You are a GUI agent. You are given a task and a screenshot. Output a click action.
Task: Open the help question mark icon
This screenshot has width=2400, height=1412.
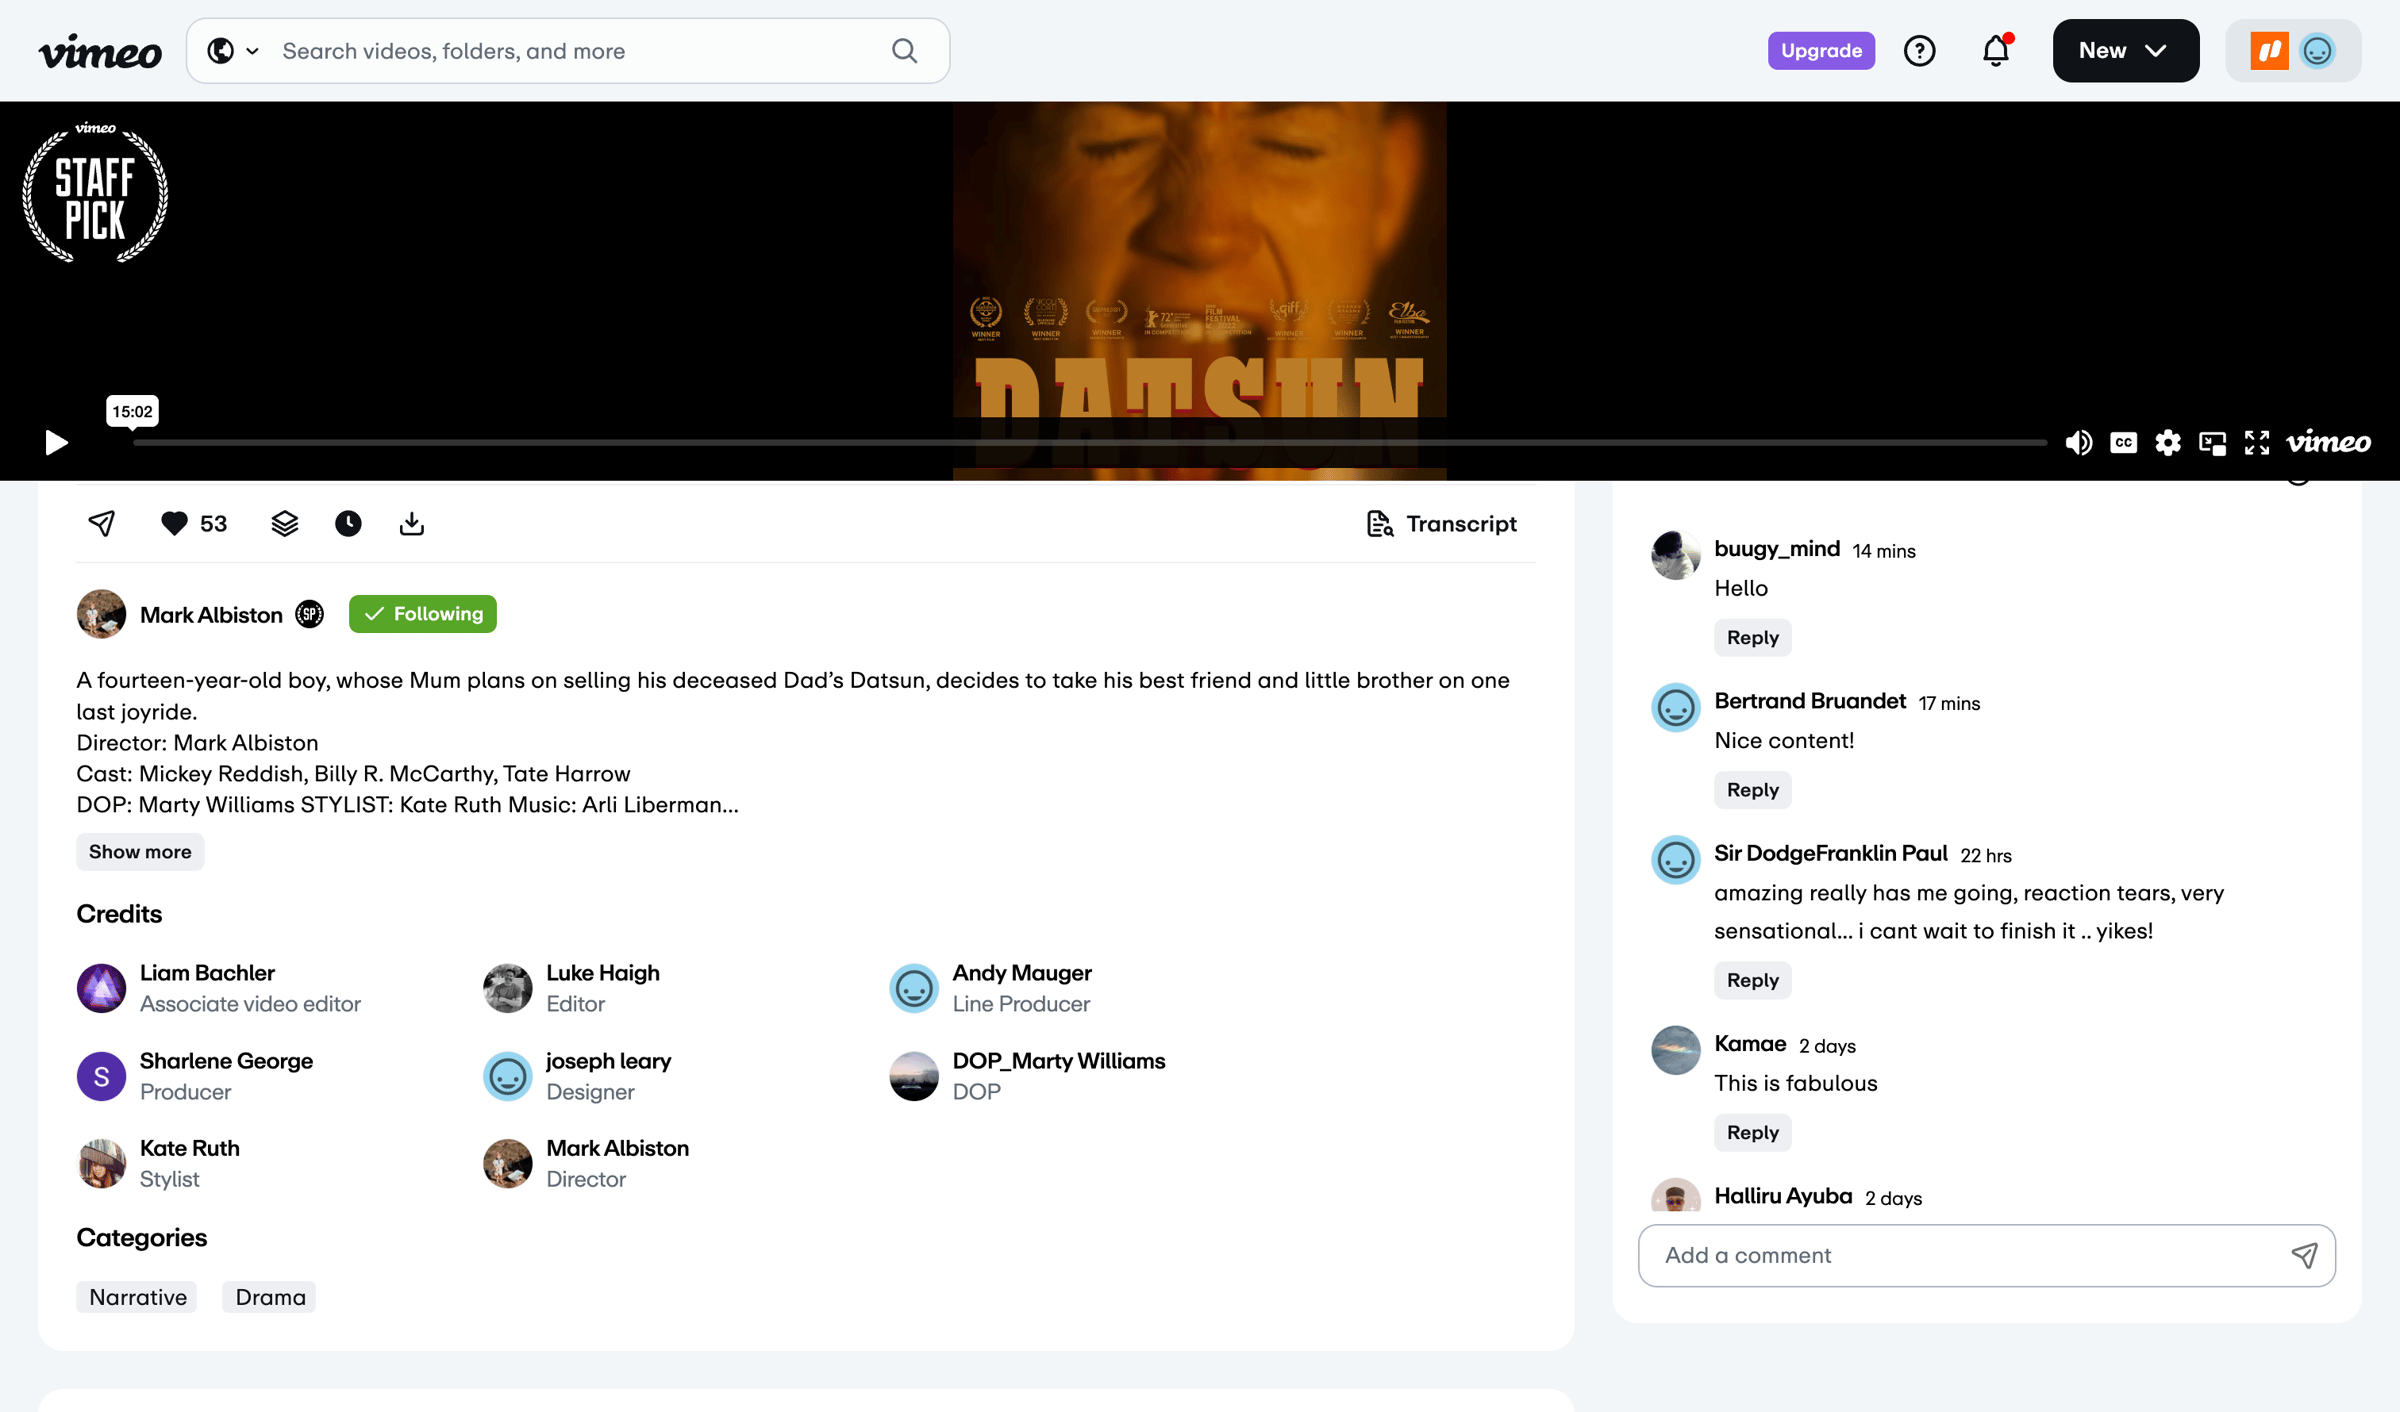[1919, 51]
